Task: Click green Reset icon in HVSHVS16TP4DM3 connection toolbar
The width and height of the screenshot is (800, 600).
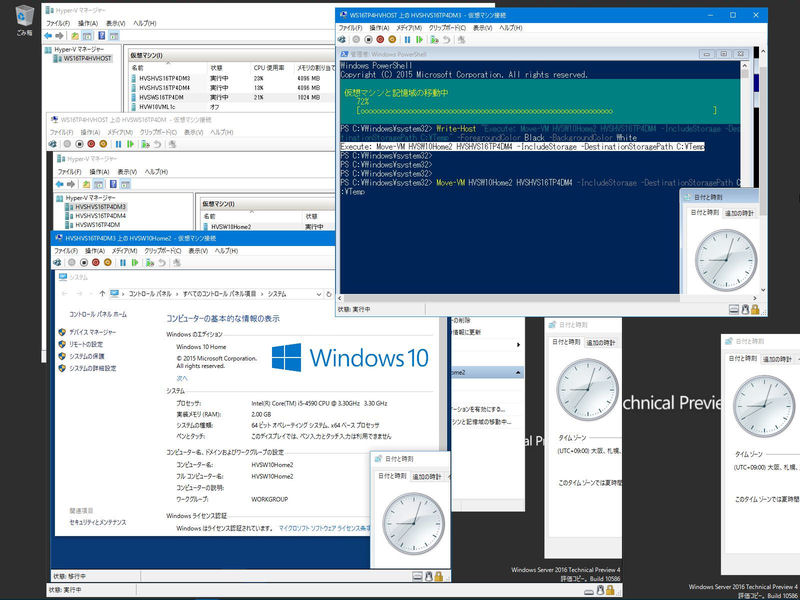Action: 419,39
